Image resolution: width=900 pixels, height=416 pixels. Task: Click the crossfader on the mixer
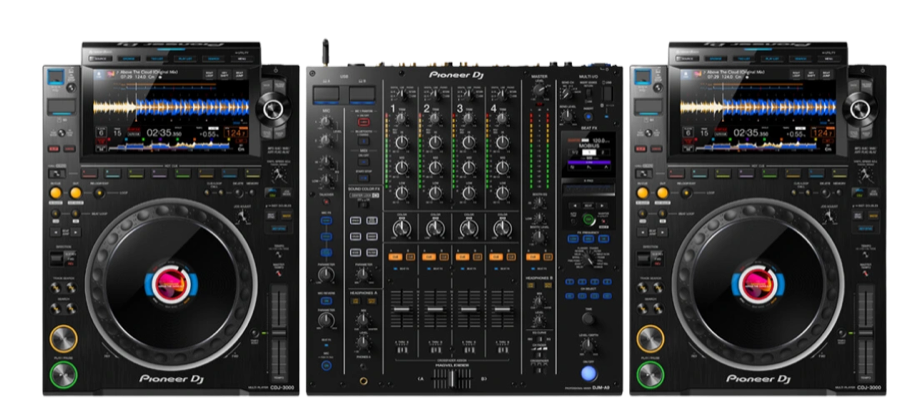pos(451,378)
